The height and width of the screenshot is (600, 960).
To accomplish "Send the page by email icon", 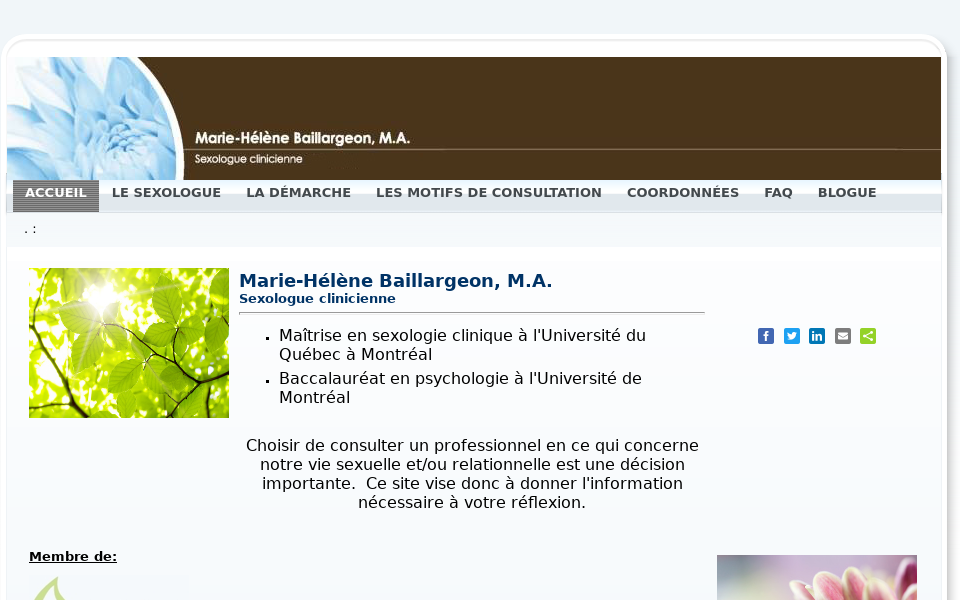I will (x=843, y=336).
